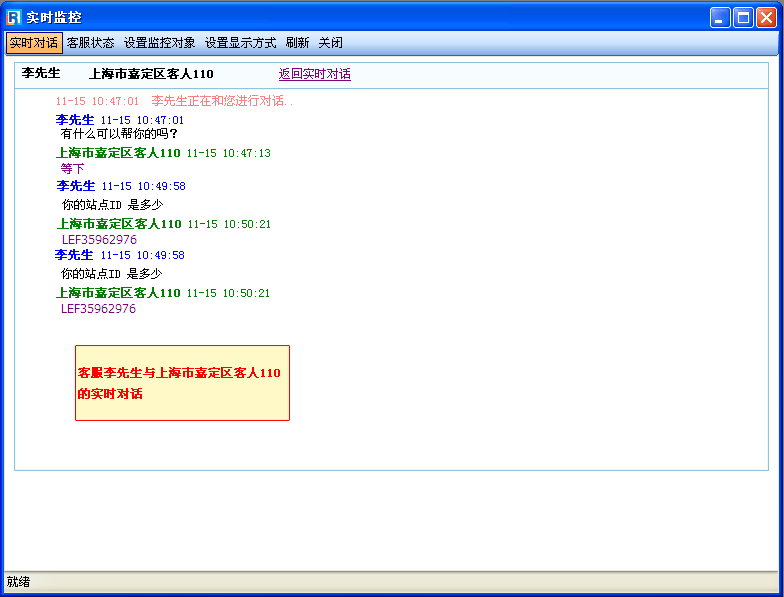784x597 pixels.
Task: Minimize the 实时监控 window
Action: click(x=720, y=18)
